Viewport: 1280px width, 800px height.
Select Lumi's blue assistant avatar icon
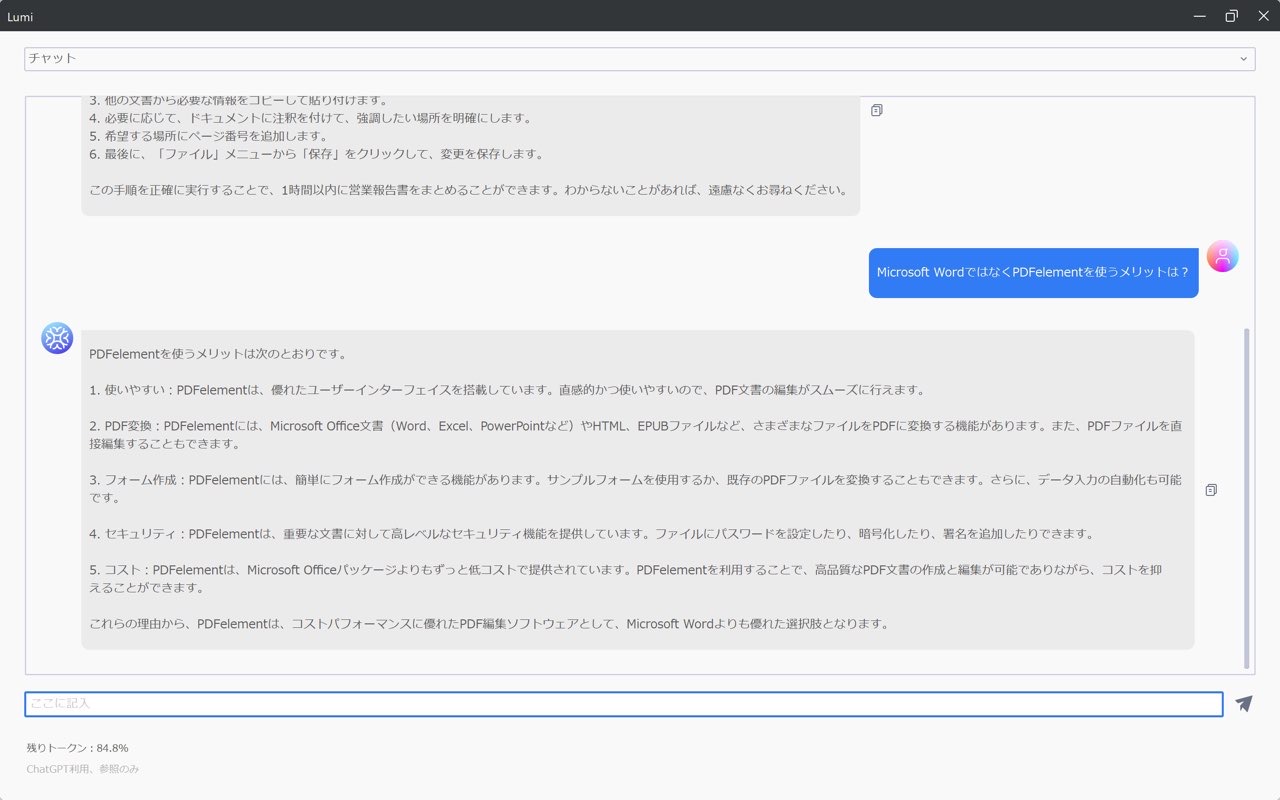[x=57, y=339]
